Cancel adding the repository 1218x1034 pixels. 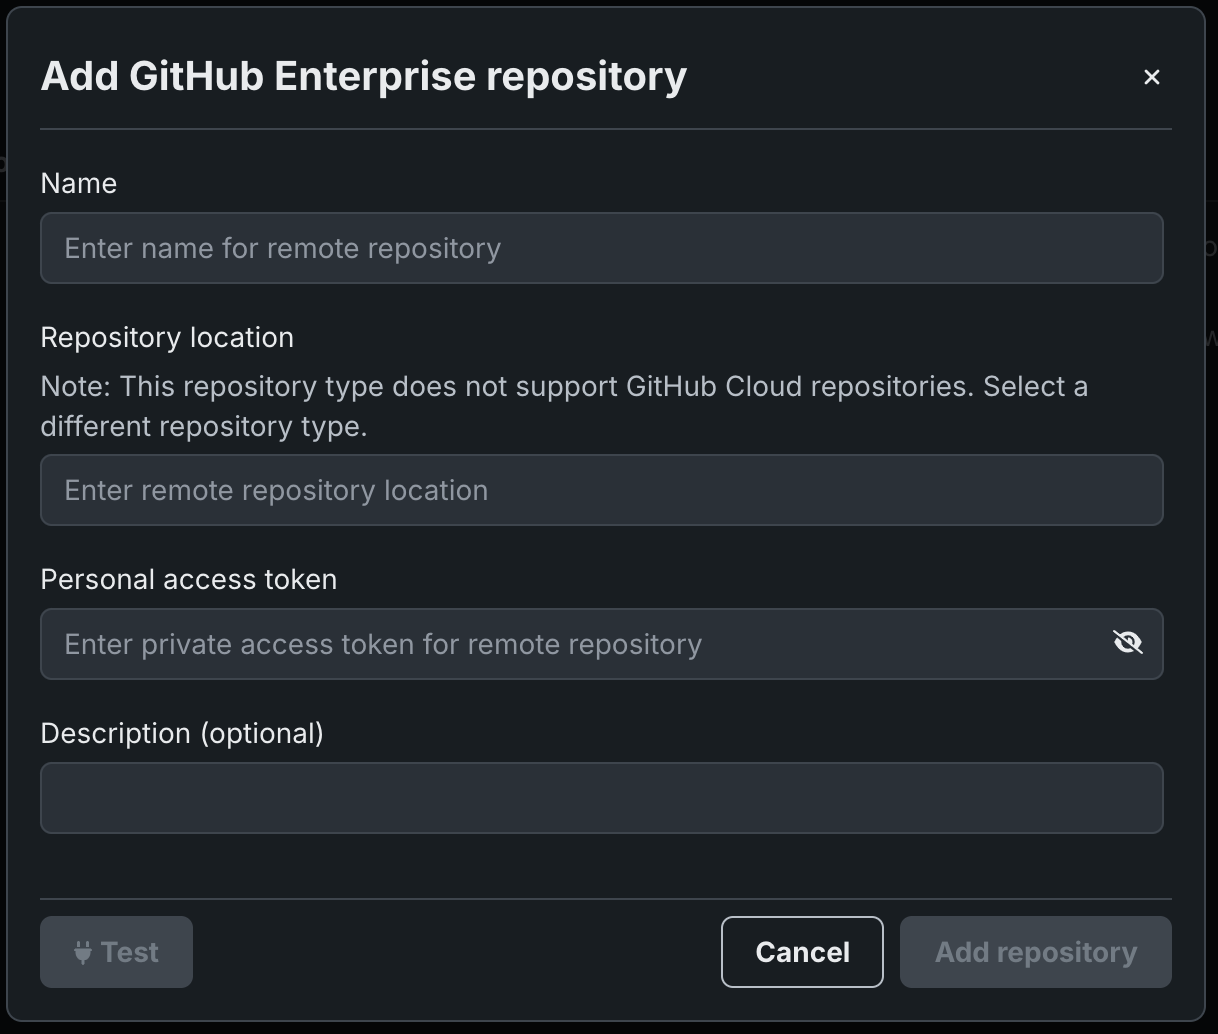[802, 952]
